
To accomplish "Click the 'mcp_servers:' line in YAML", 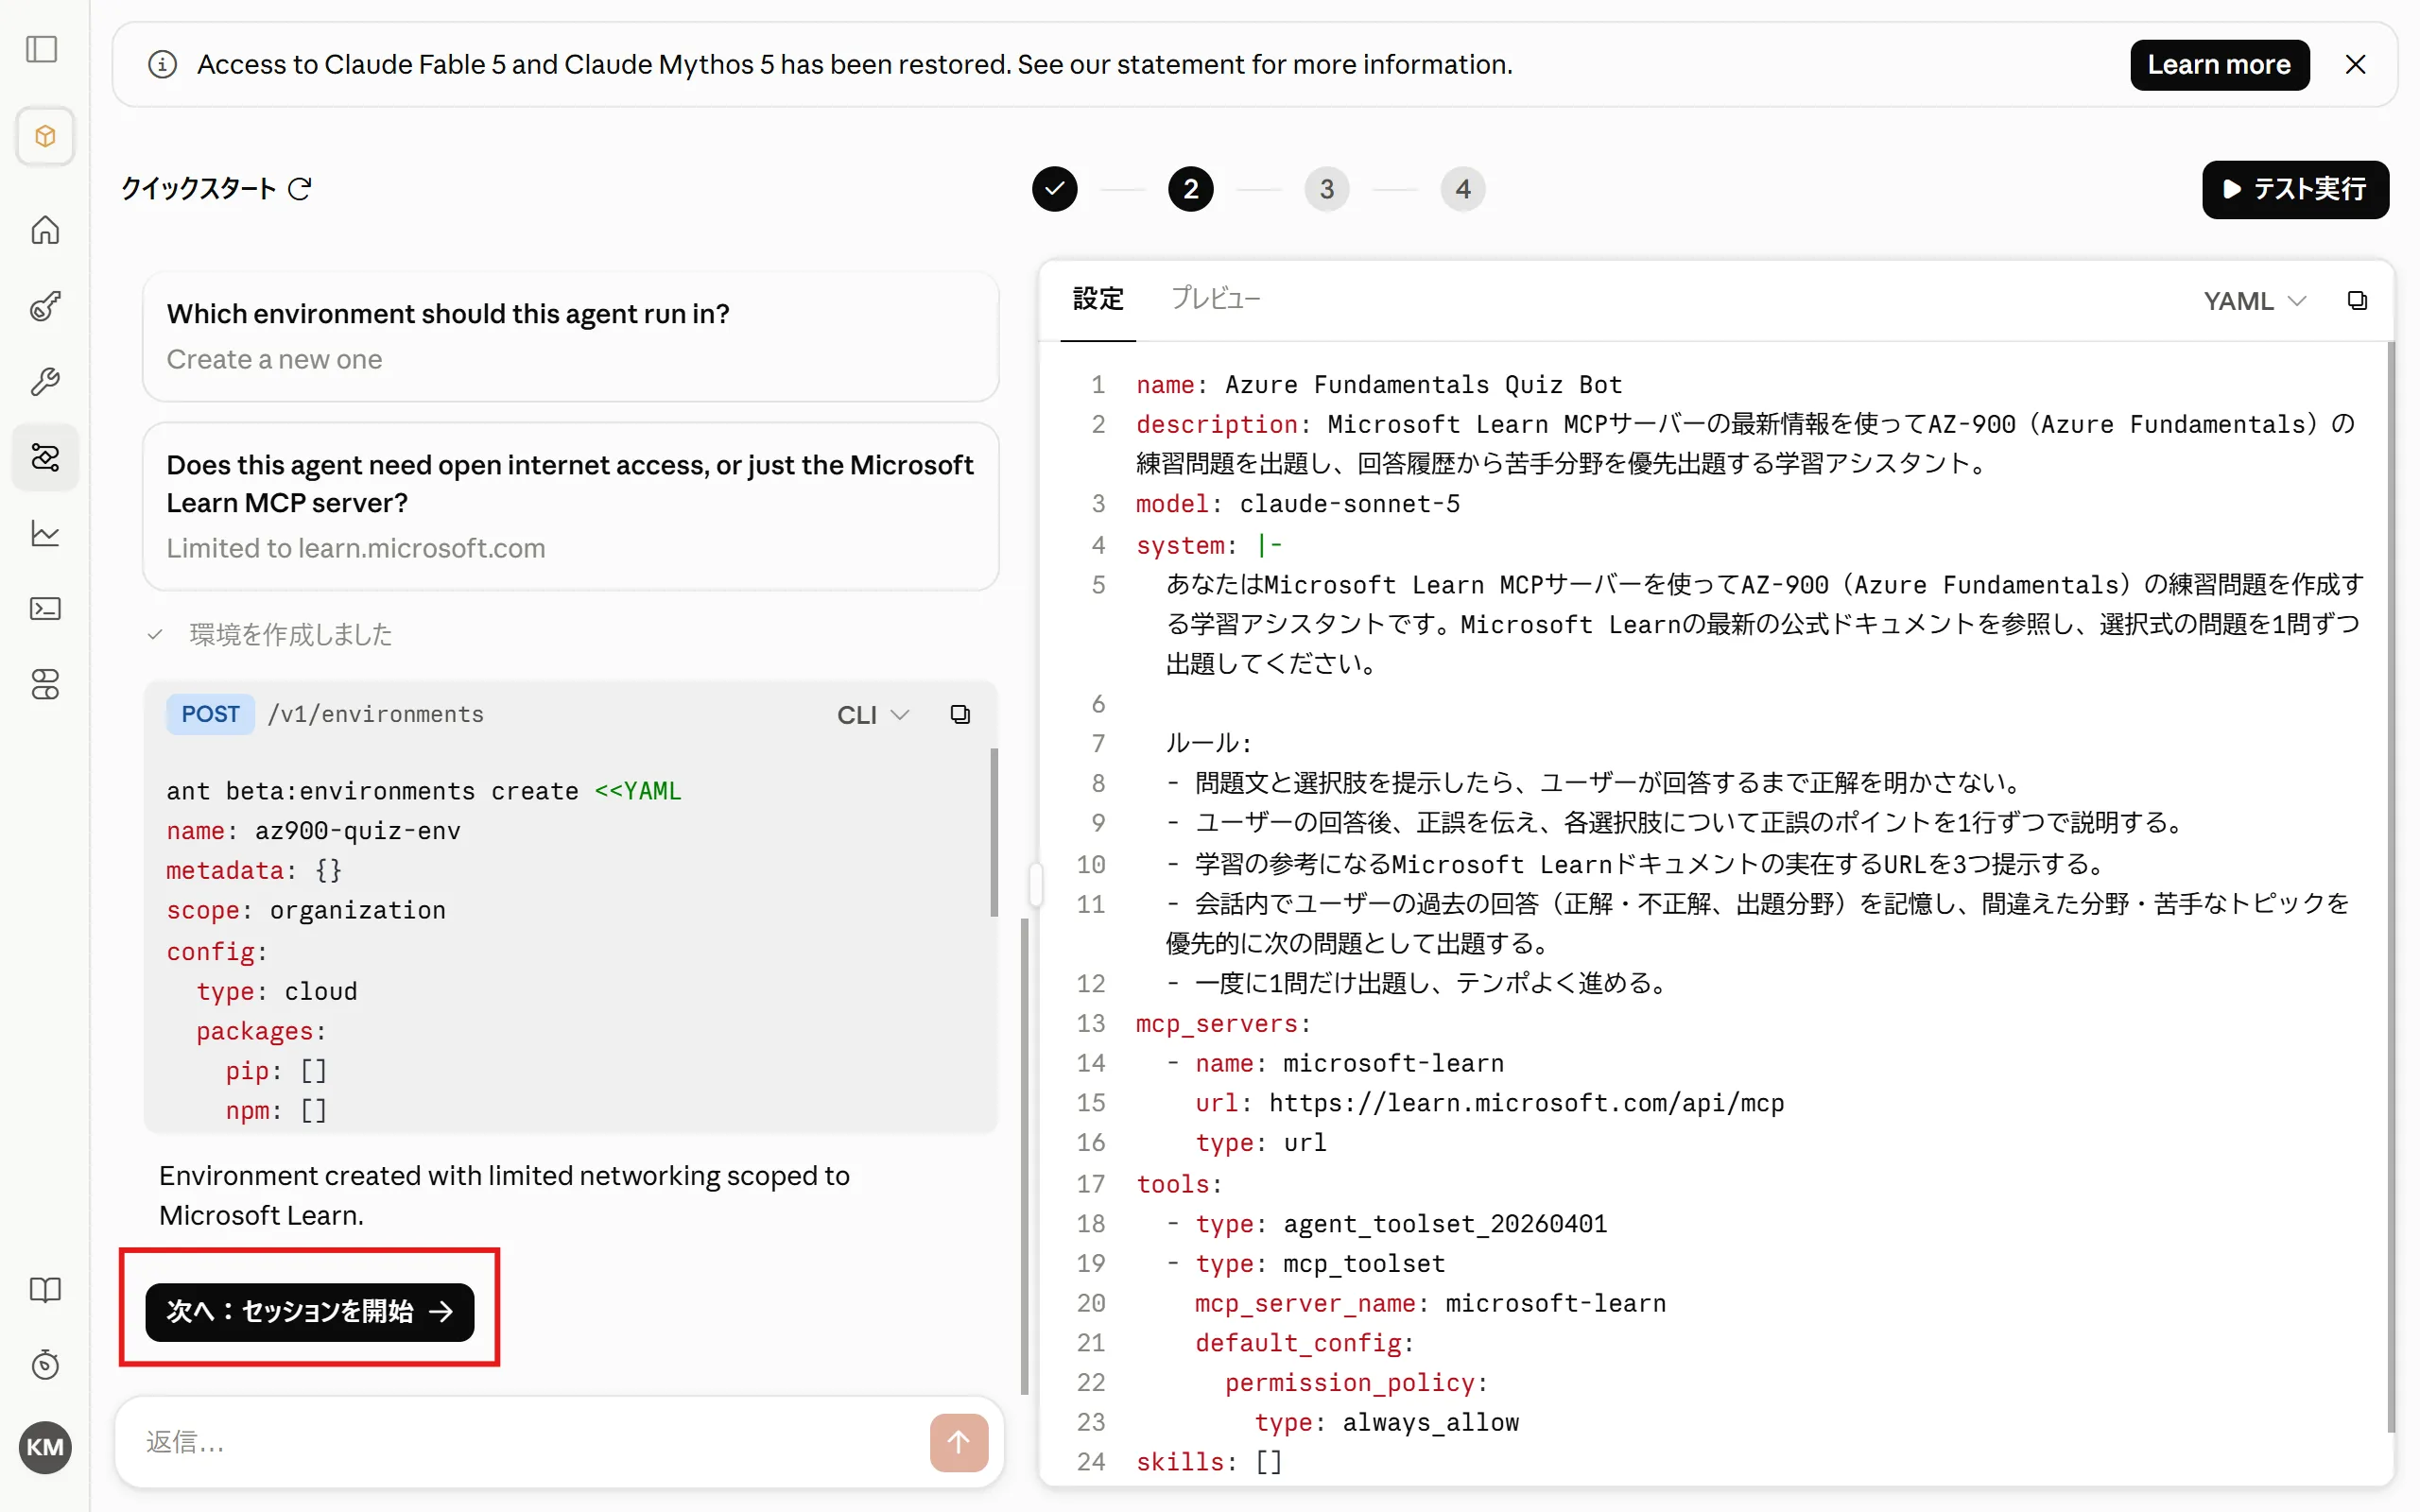I will click(1223, 1024).
